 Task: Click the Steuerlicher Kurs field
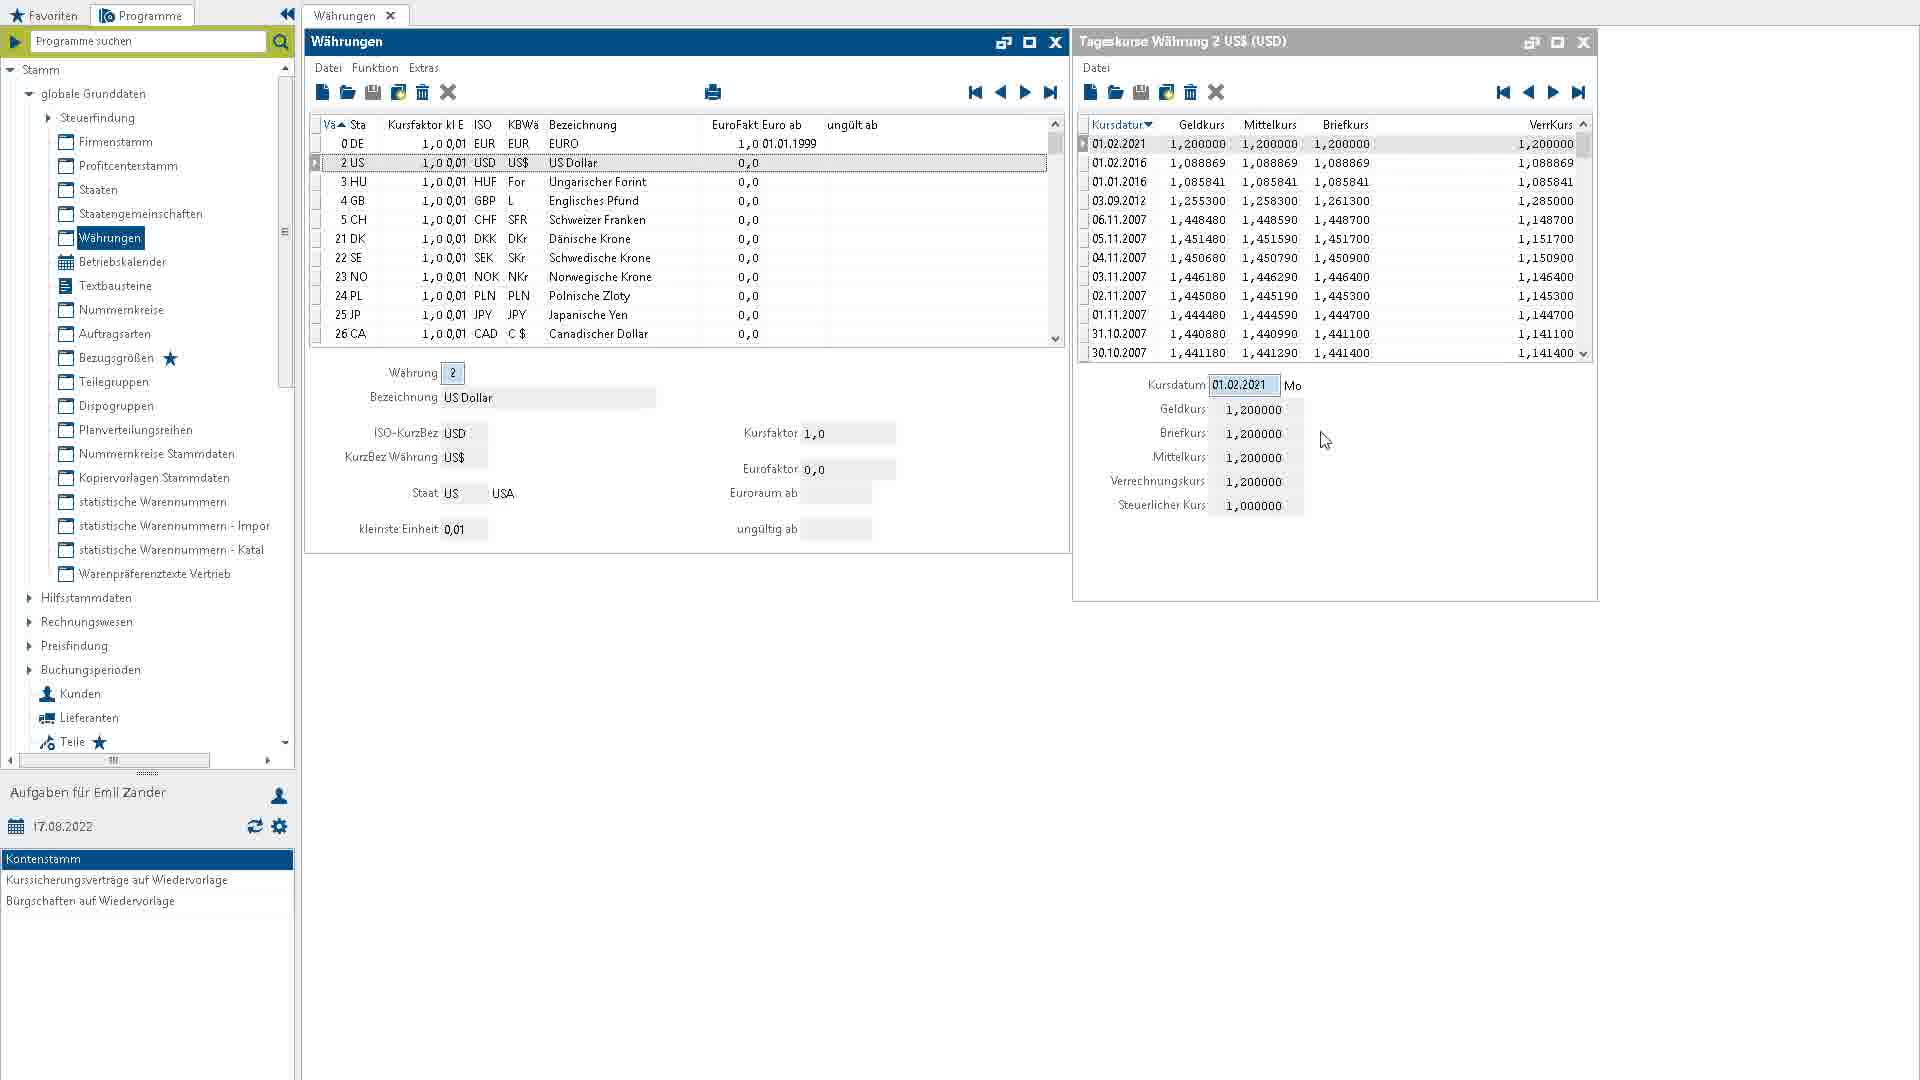(1254, 506)
